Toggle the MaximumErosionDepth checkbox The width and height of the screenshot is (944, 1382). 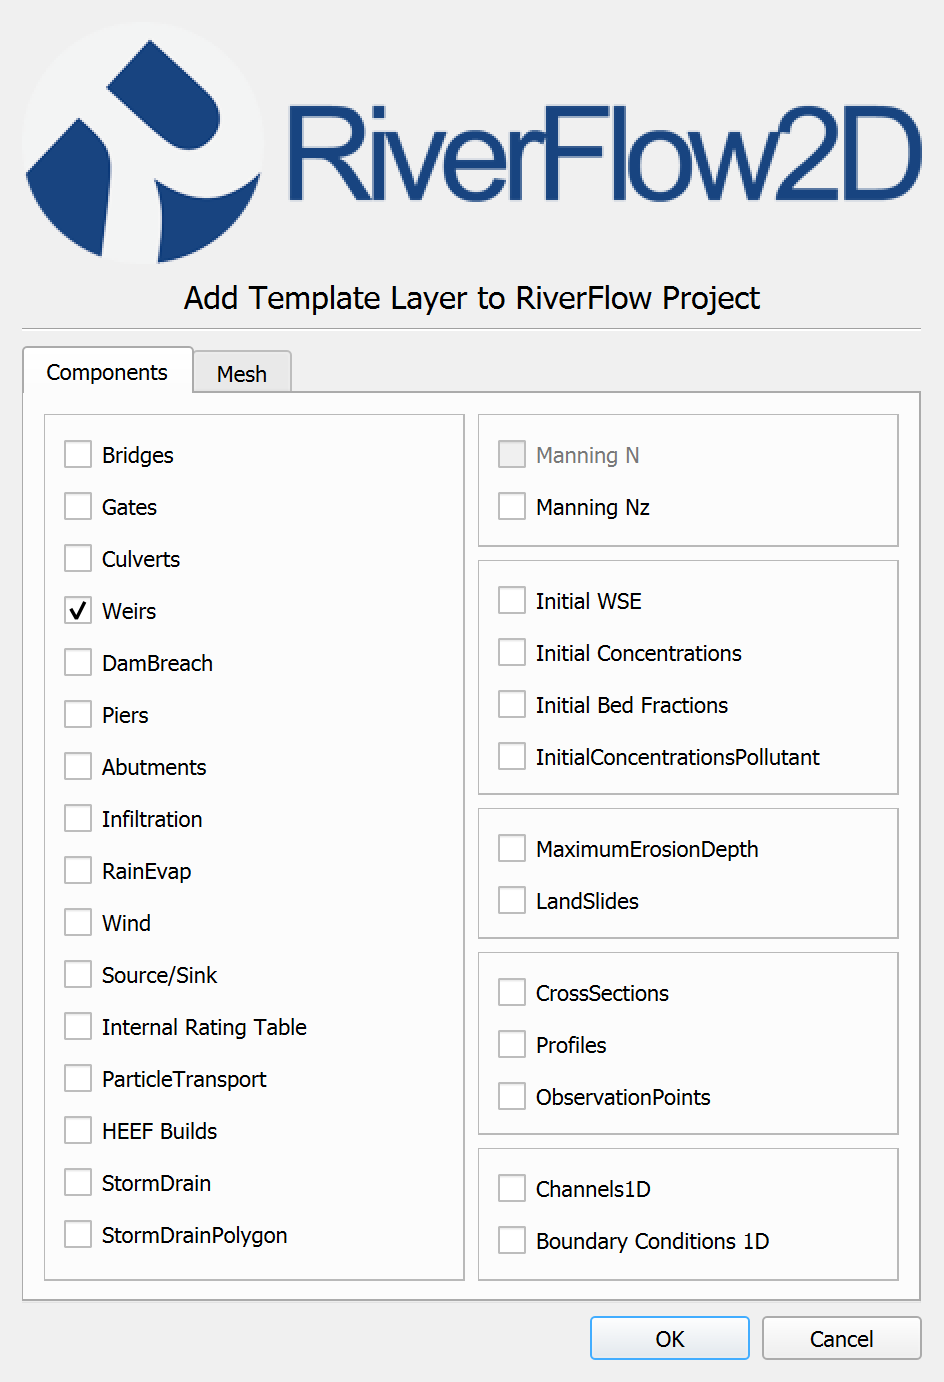click(x=512, y=849)
